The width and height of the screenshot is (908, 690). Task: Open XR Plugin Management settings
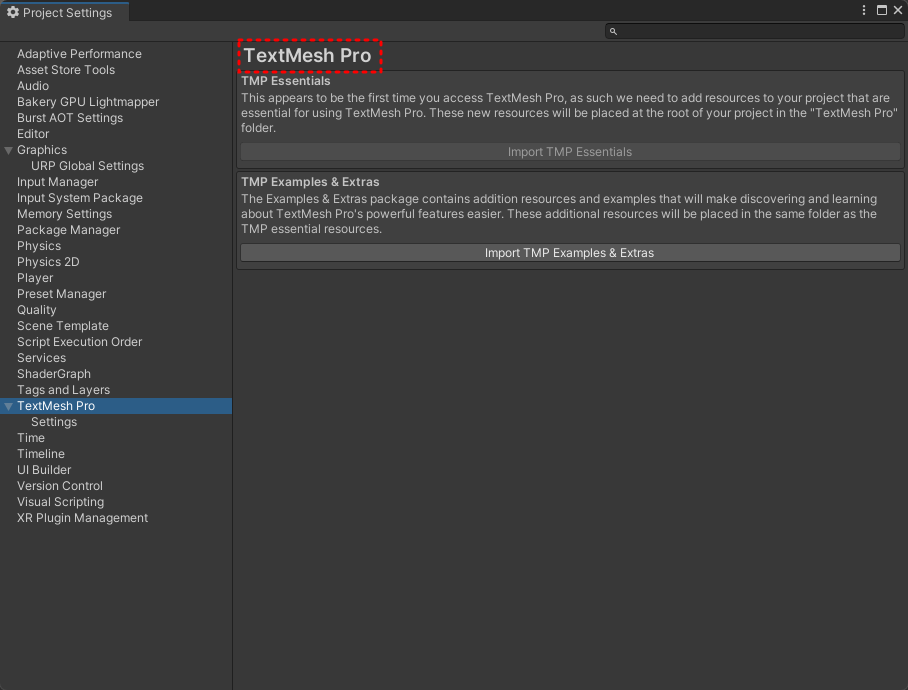[x=82, y=518]
